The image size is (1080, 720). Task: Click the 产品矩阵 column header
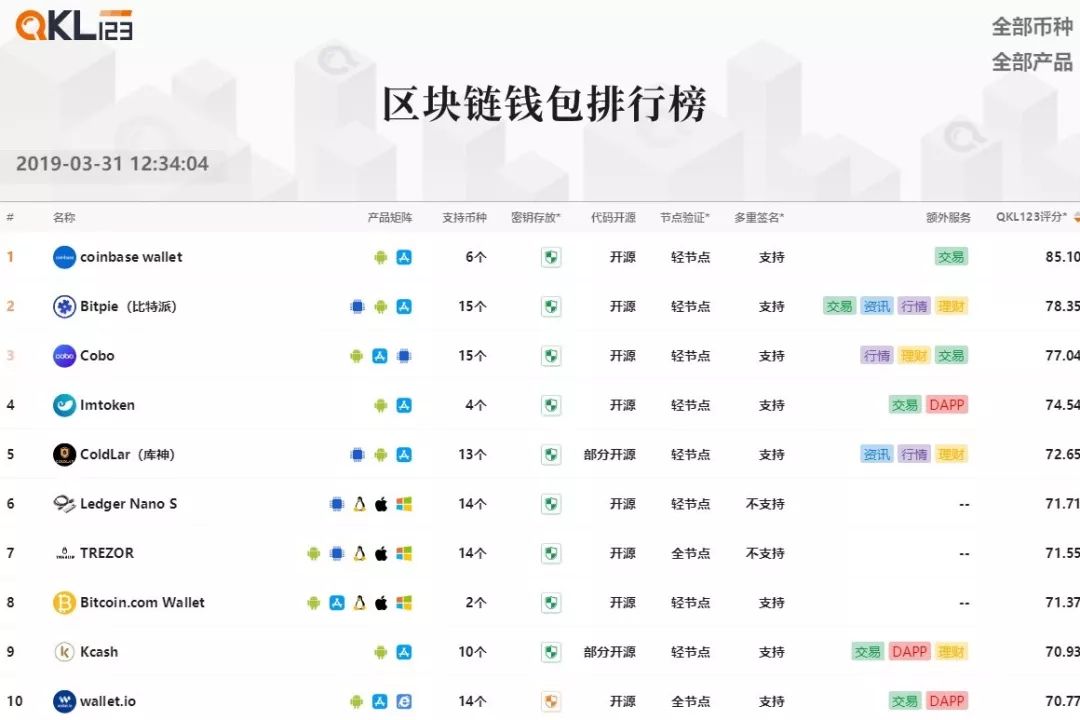point(390,218)
